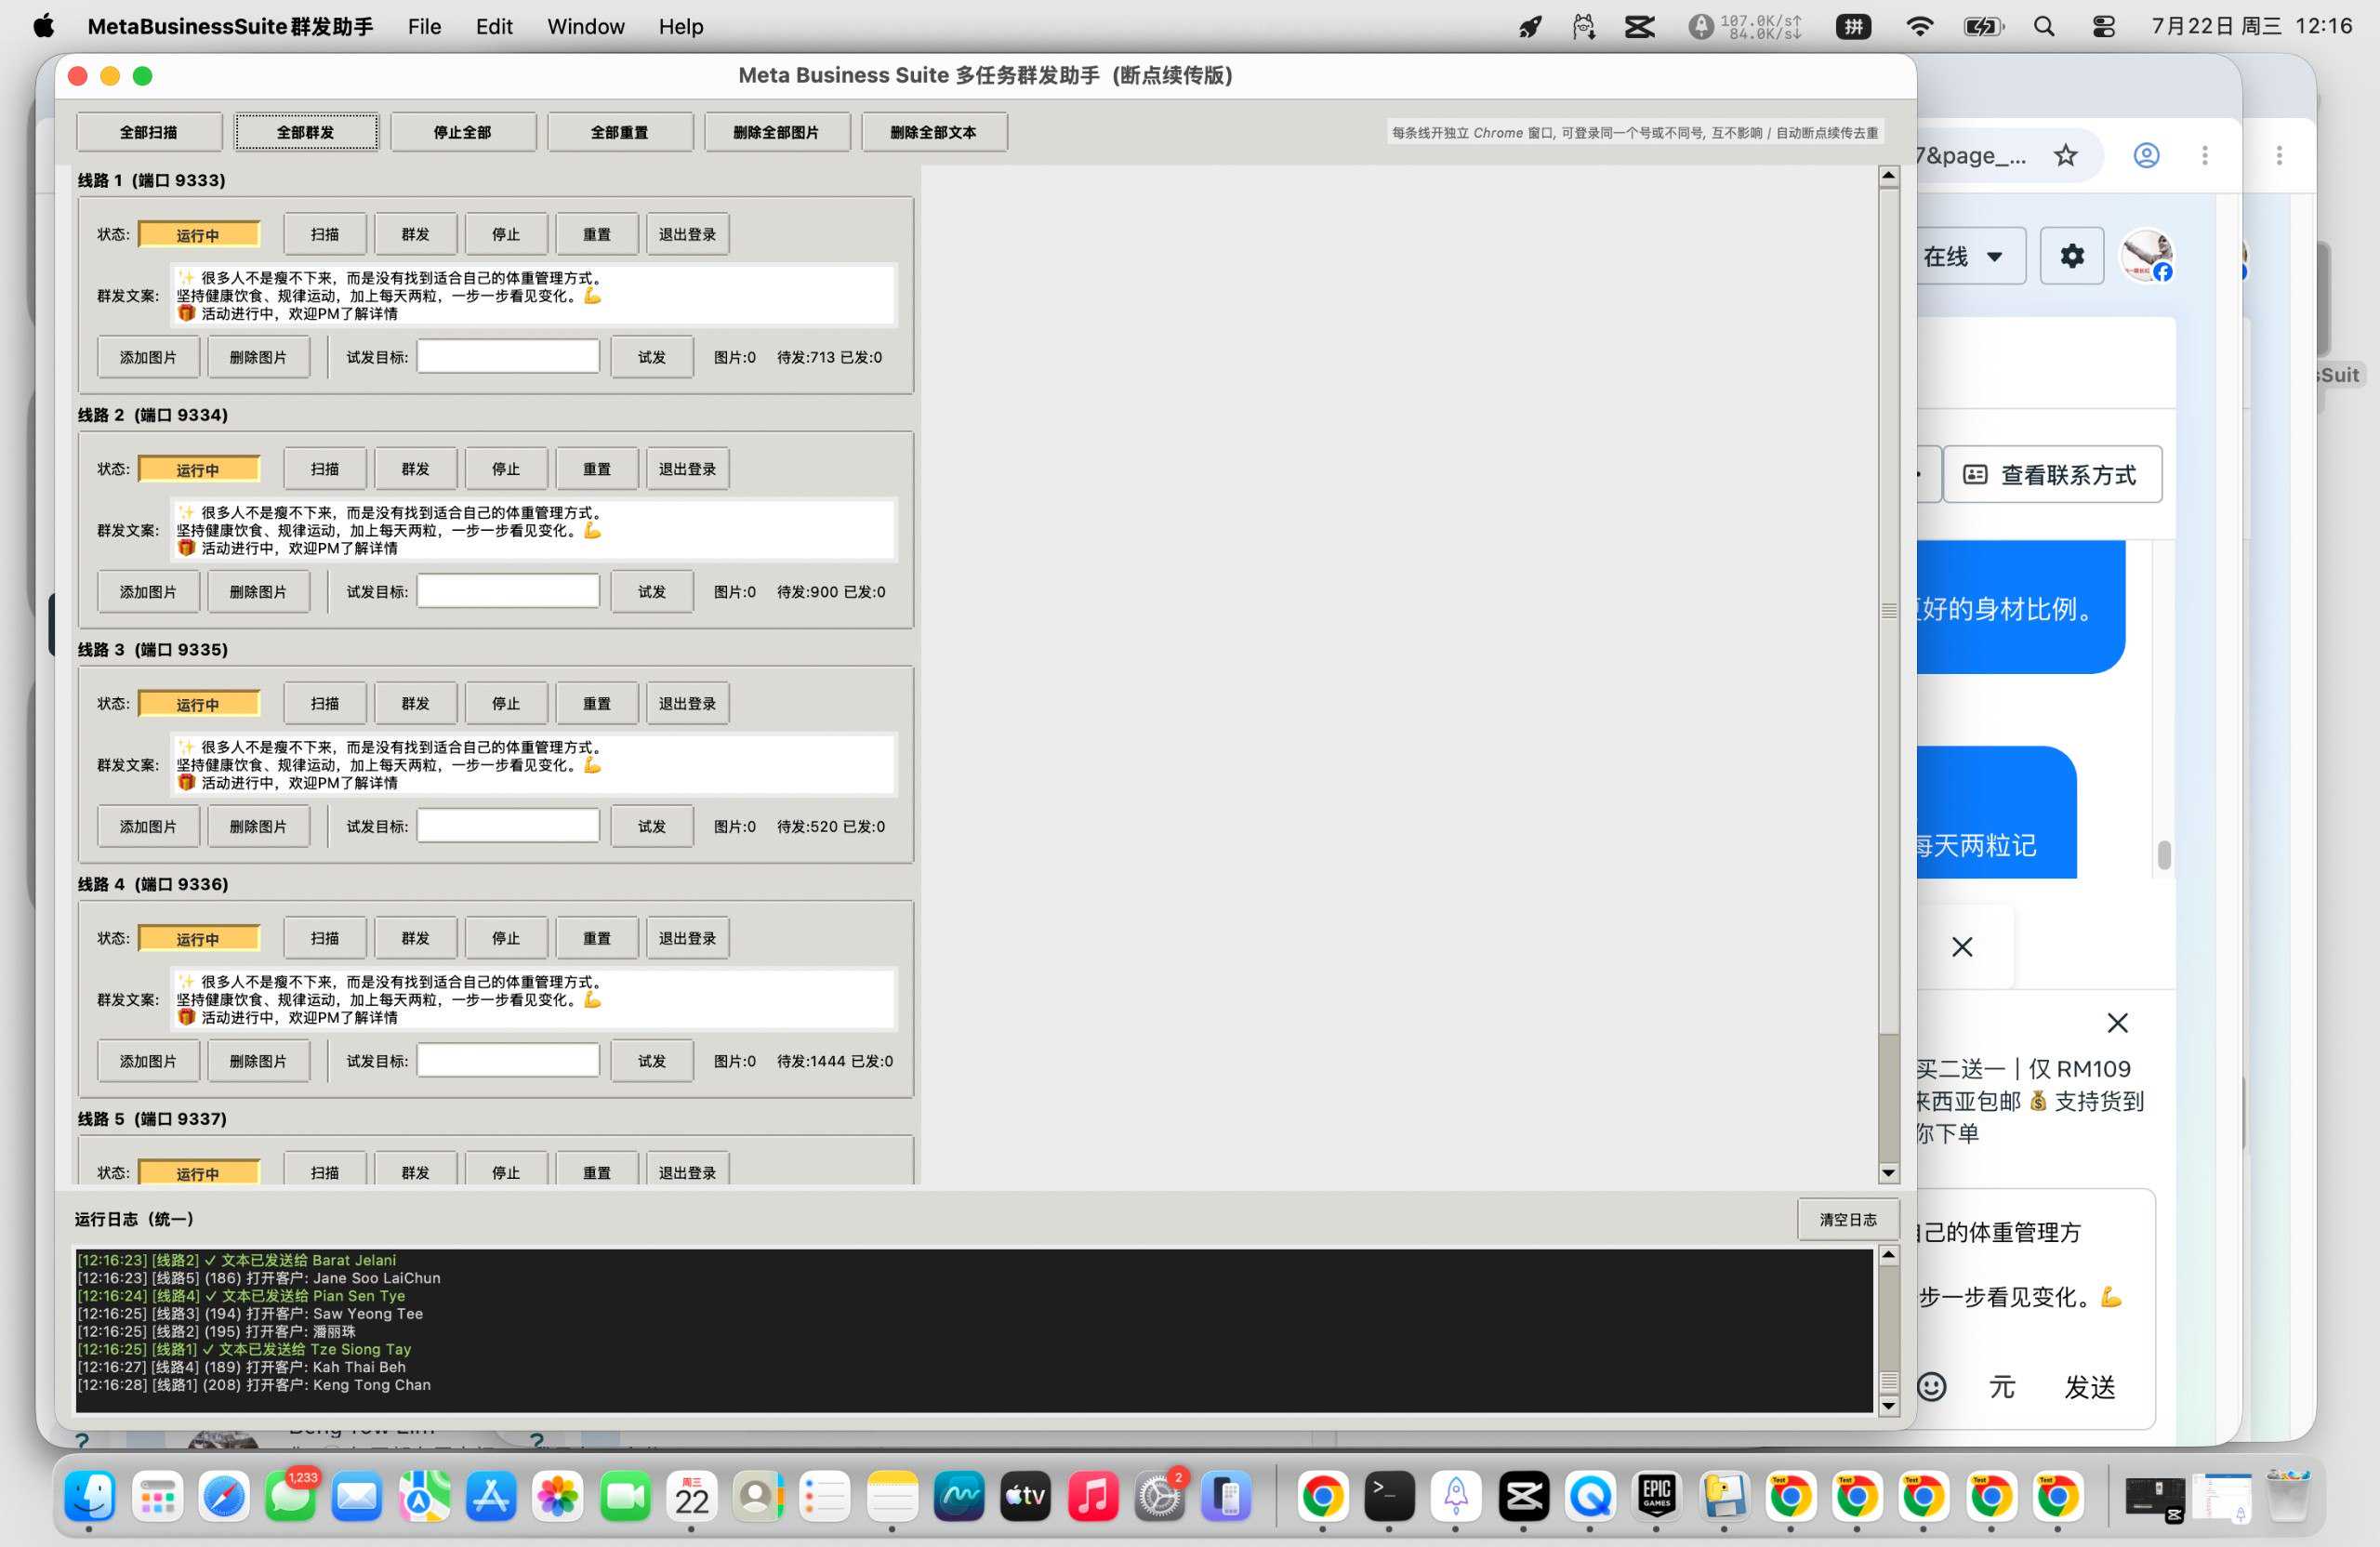
Task: Clear the log with 清空日志
Action: [x=1847, y=1219]
